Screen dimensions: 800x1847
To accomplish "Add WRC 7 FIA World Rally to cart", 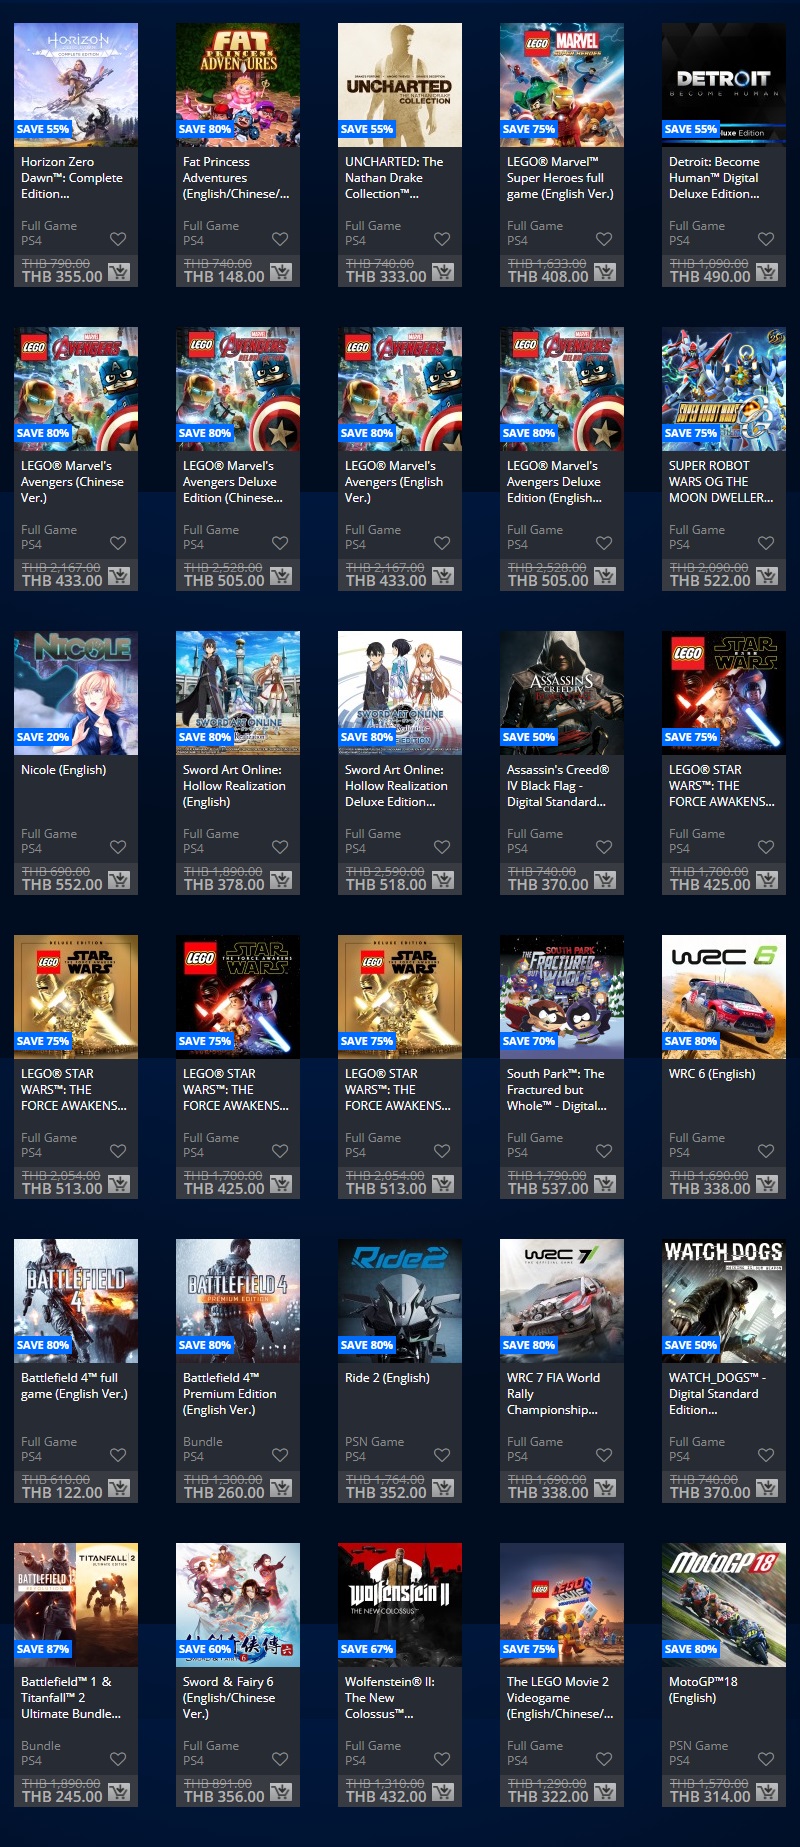I will (x=604, y=1488).
